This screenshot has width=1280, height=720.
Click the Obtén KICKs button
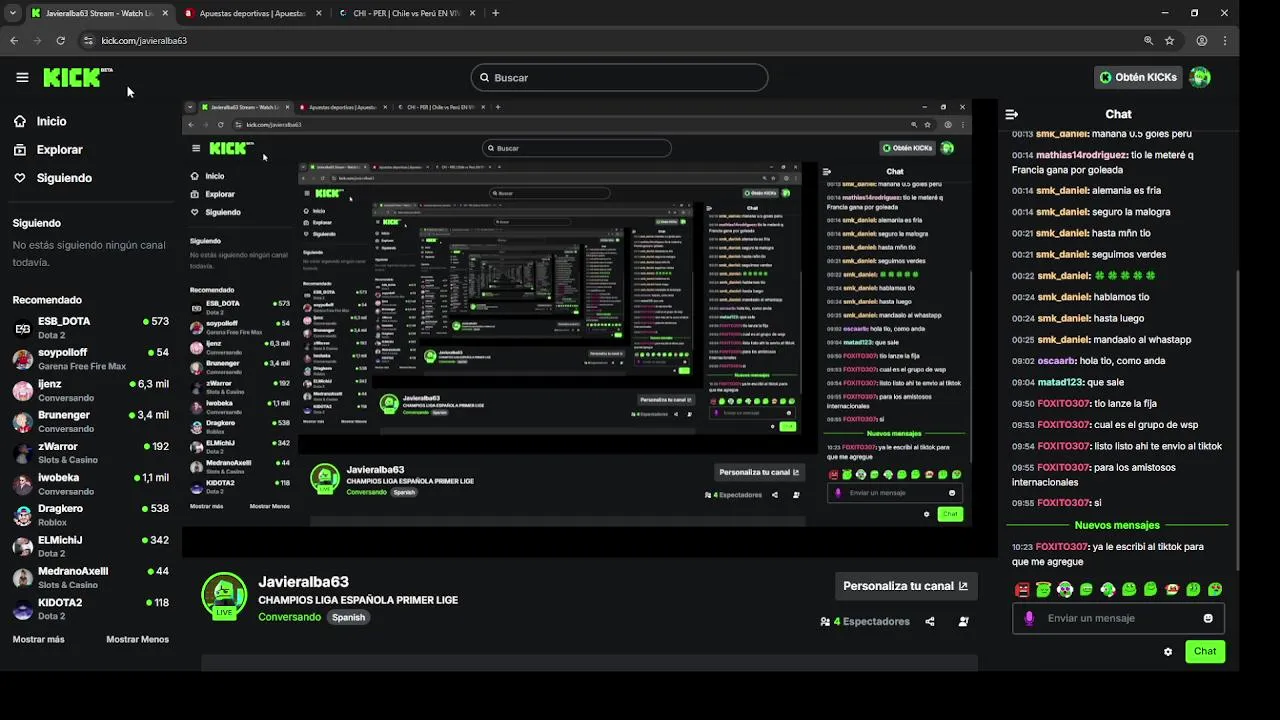[x=1139, y=77]
